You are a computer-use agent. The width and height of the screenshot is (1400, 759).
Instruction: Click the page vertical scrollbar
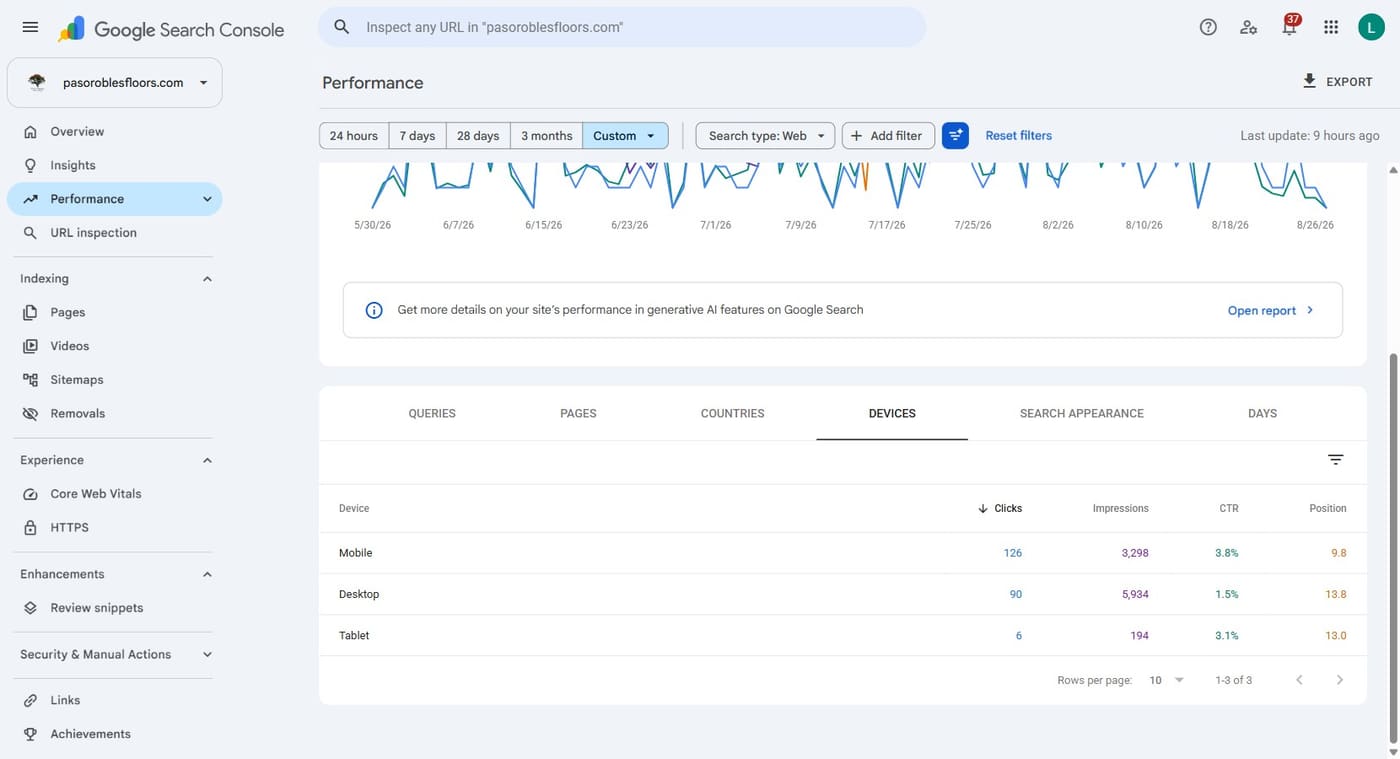(x=1393, y=548)
